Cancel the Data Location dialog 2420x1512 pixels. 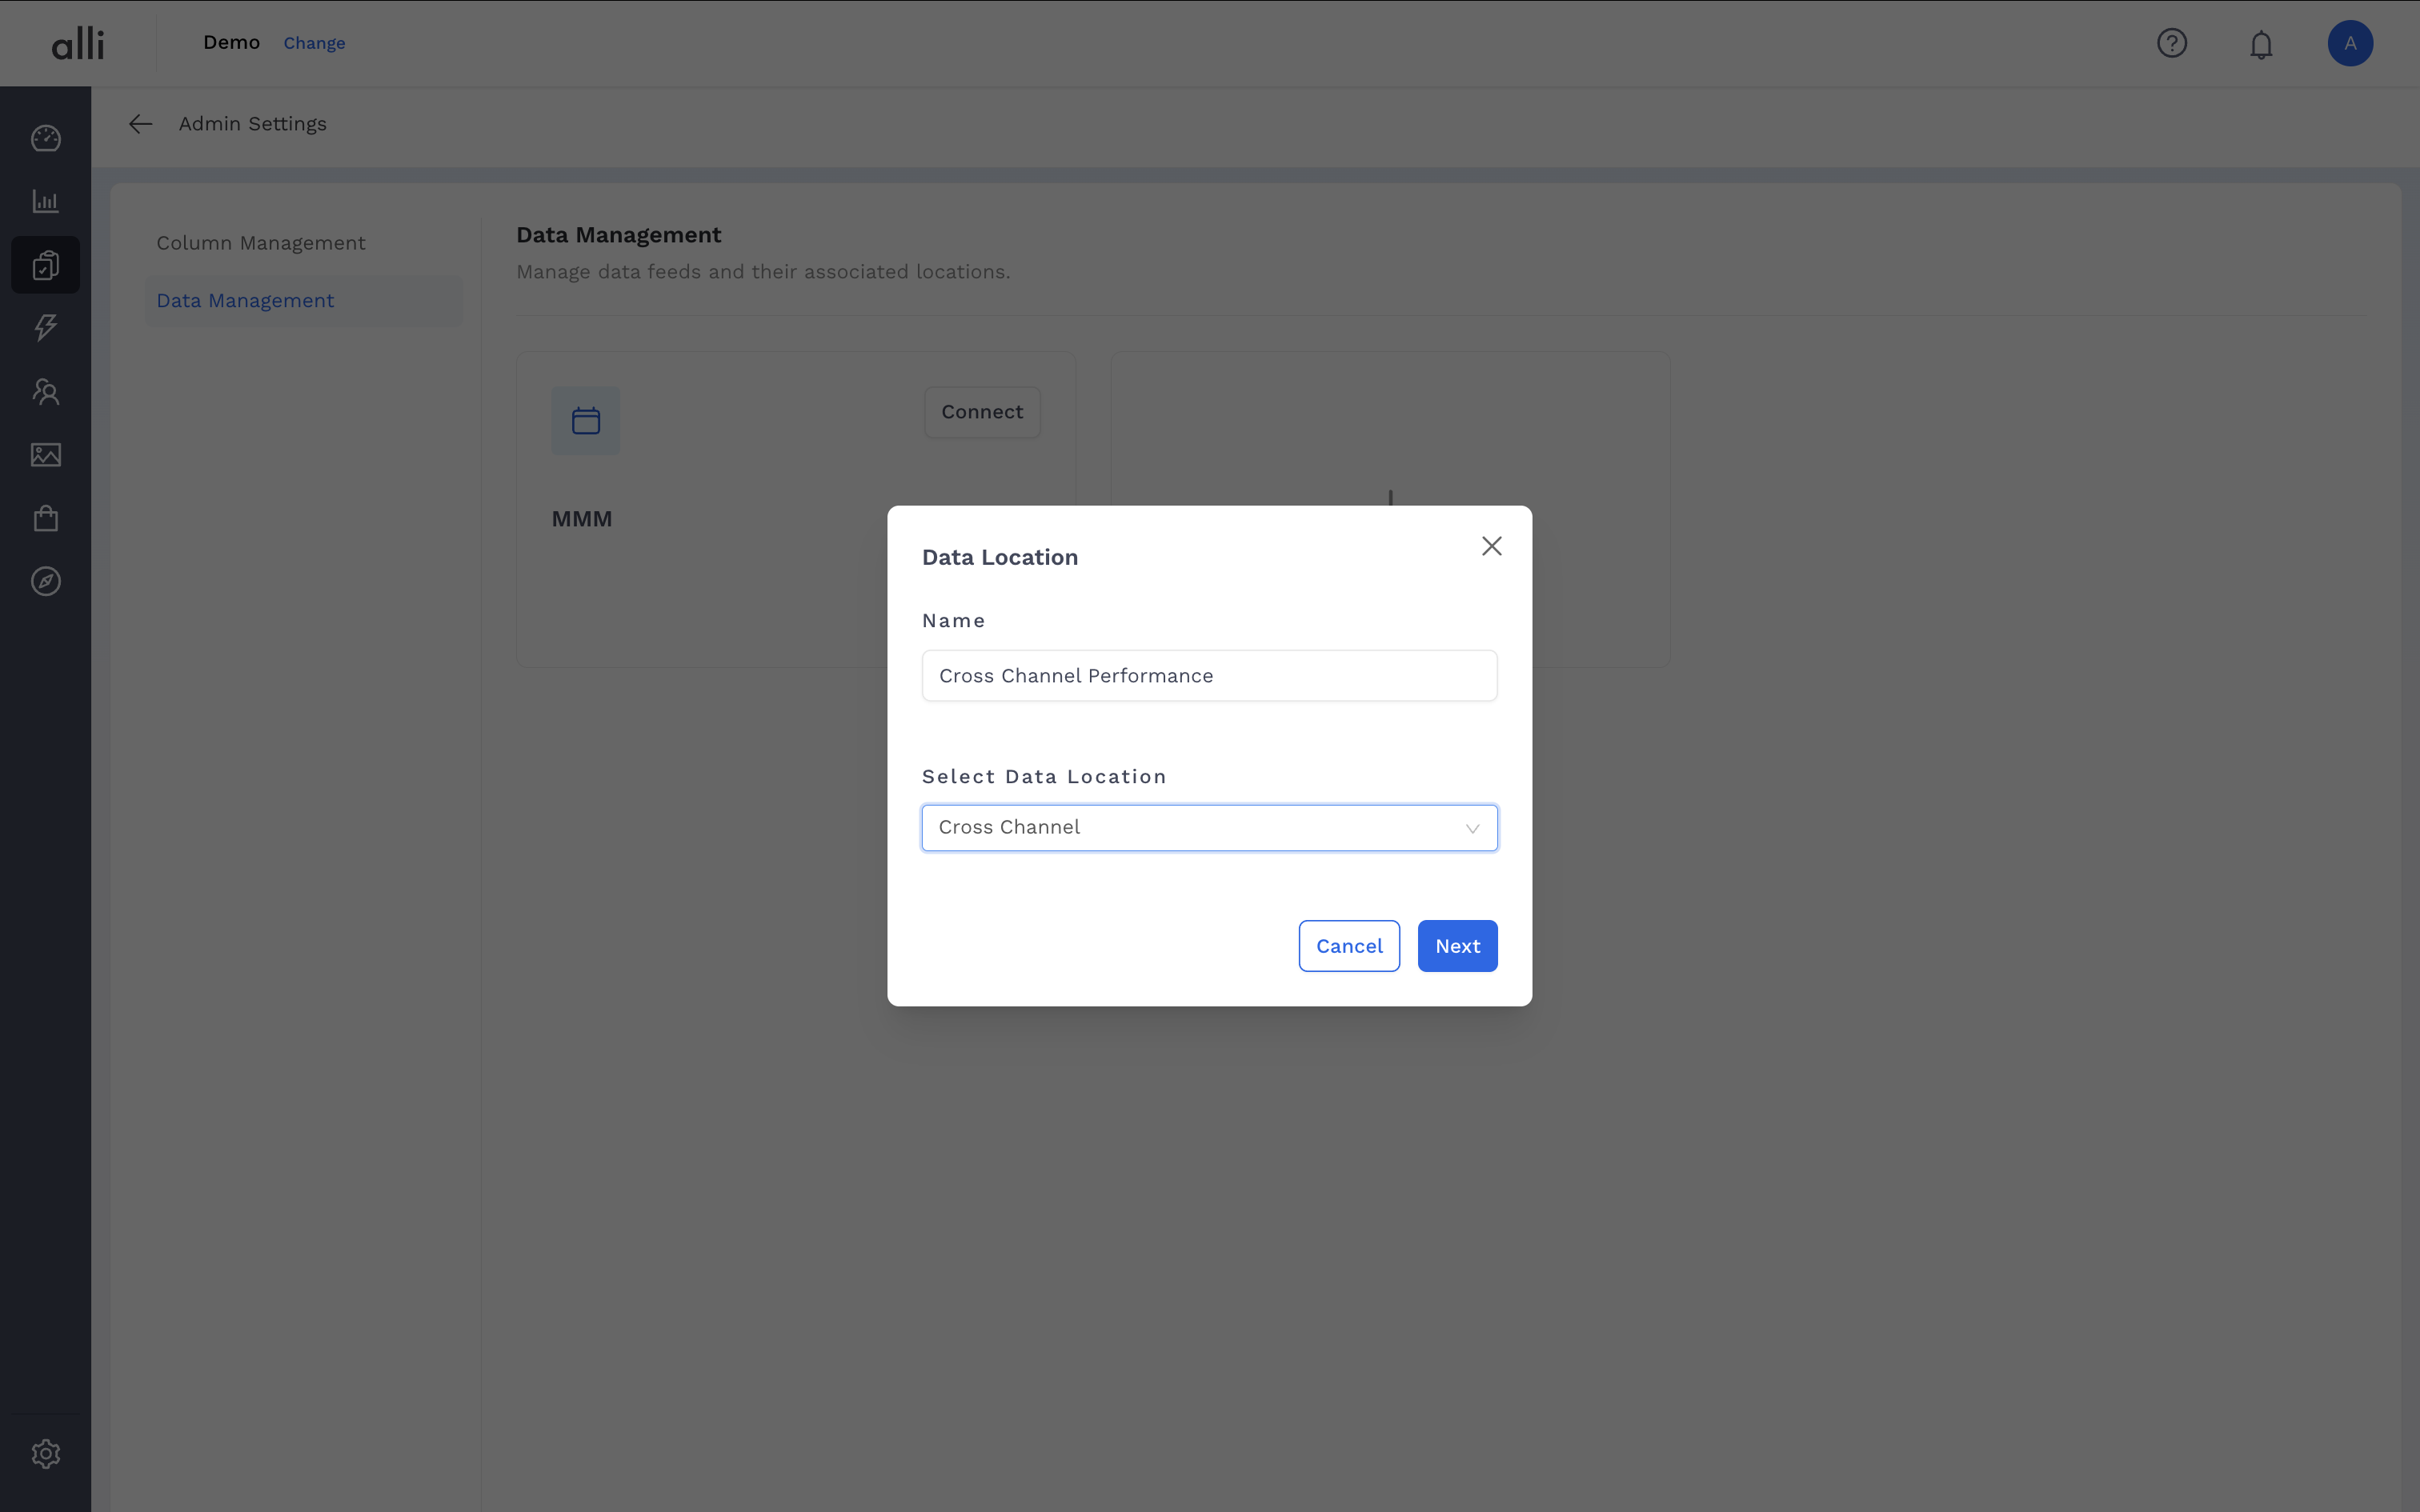click(1349, 946)
